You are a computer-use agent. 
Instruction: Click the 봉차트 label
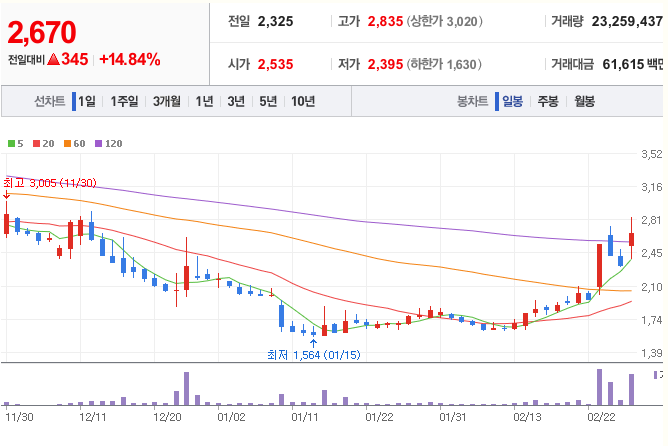pos(472,101)
